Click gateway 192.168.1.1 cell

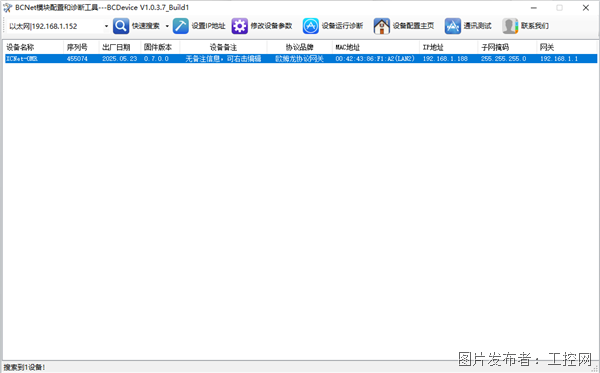tap(559, 59)
